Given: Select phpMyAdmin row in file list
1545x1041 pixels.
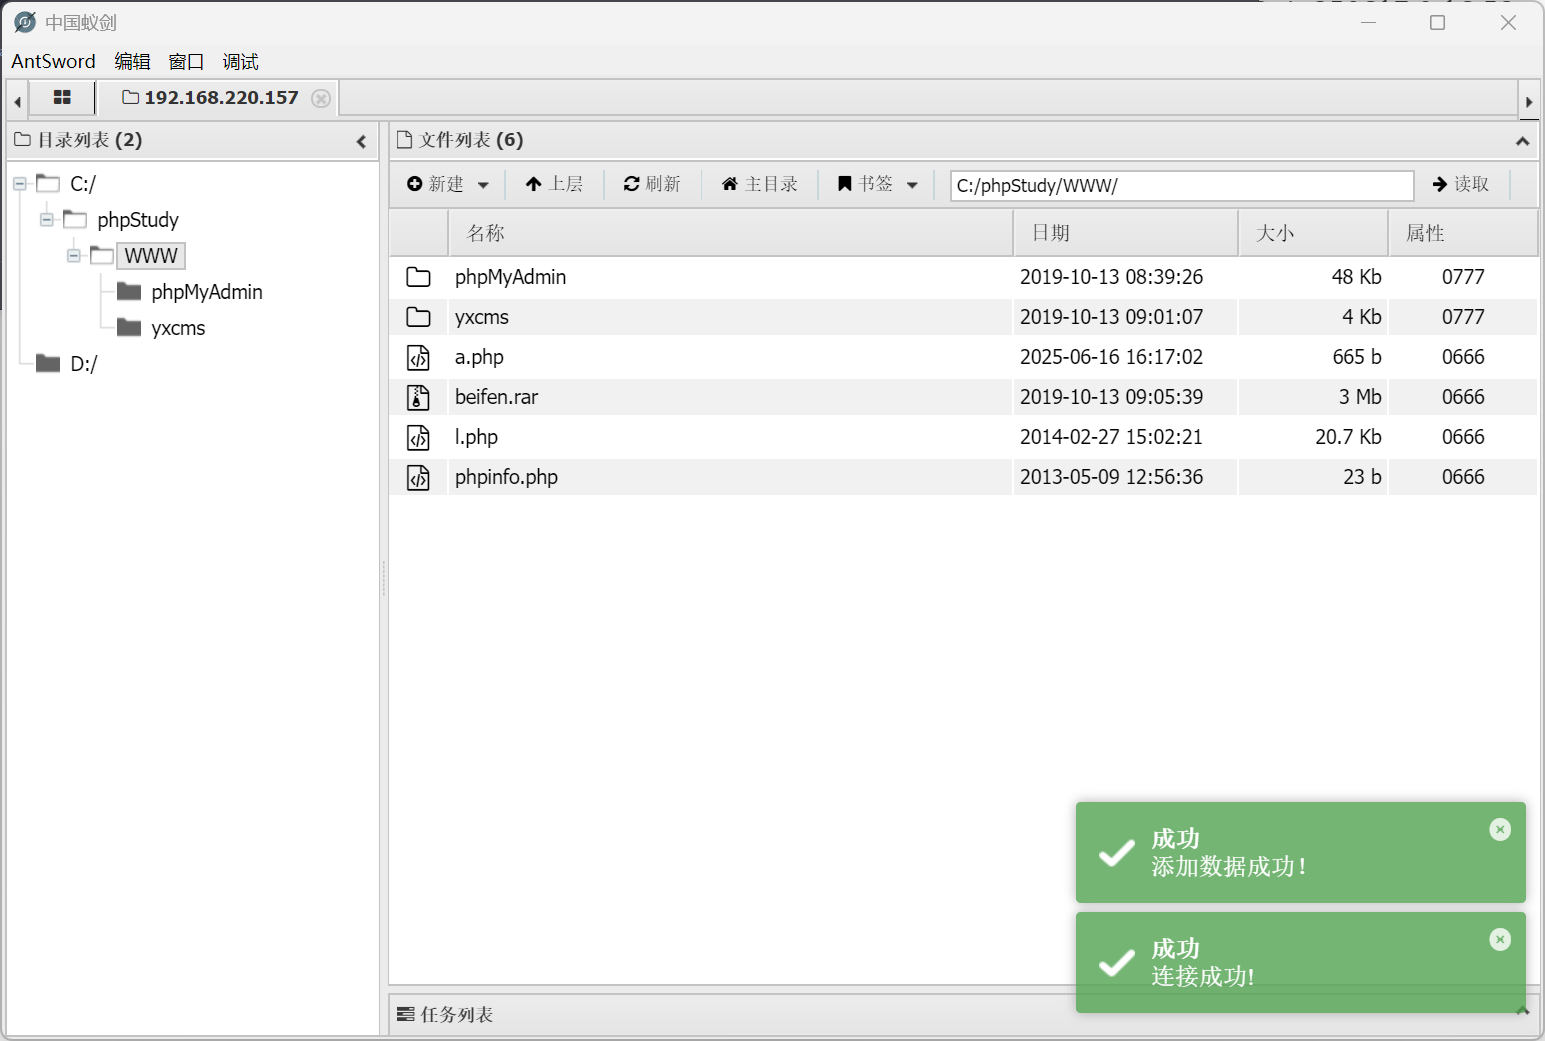Looking at the screenshot, I should pos(963,277).
